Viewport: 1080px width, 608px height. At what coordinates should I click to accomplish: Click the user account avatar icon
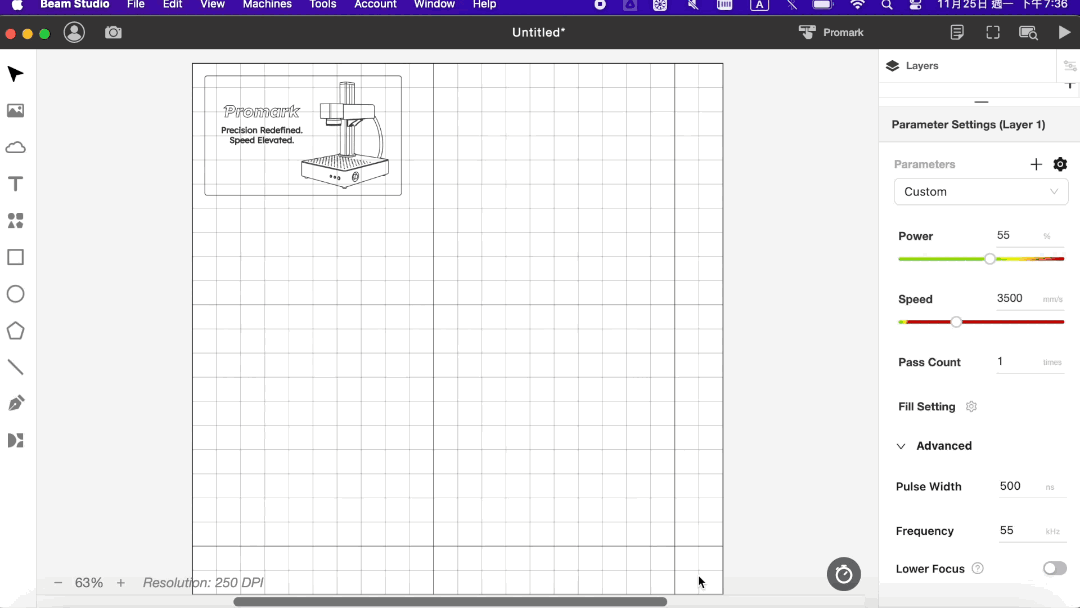(74, 32)
